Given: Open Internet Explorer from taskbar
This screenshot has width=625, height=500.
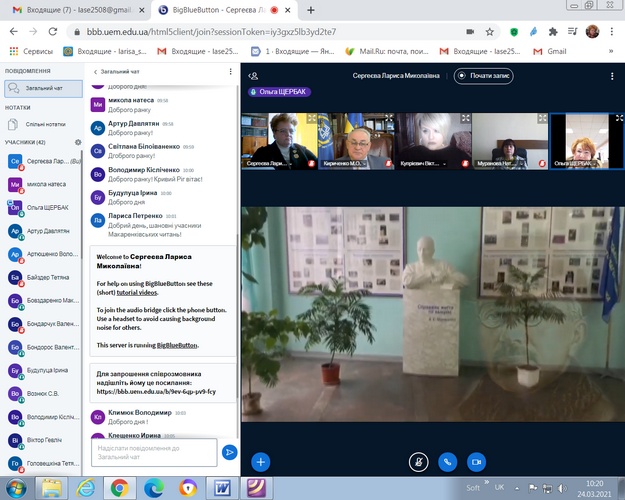Looking at the screenshot, I should (x=85, y=488).
